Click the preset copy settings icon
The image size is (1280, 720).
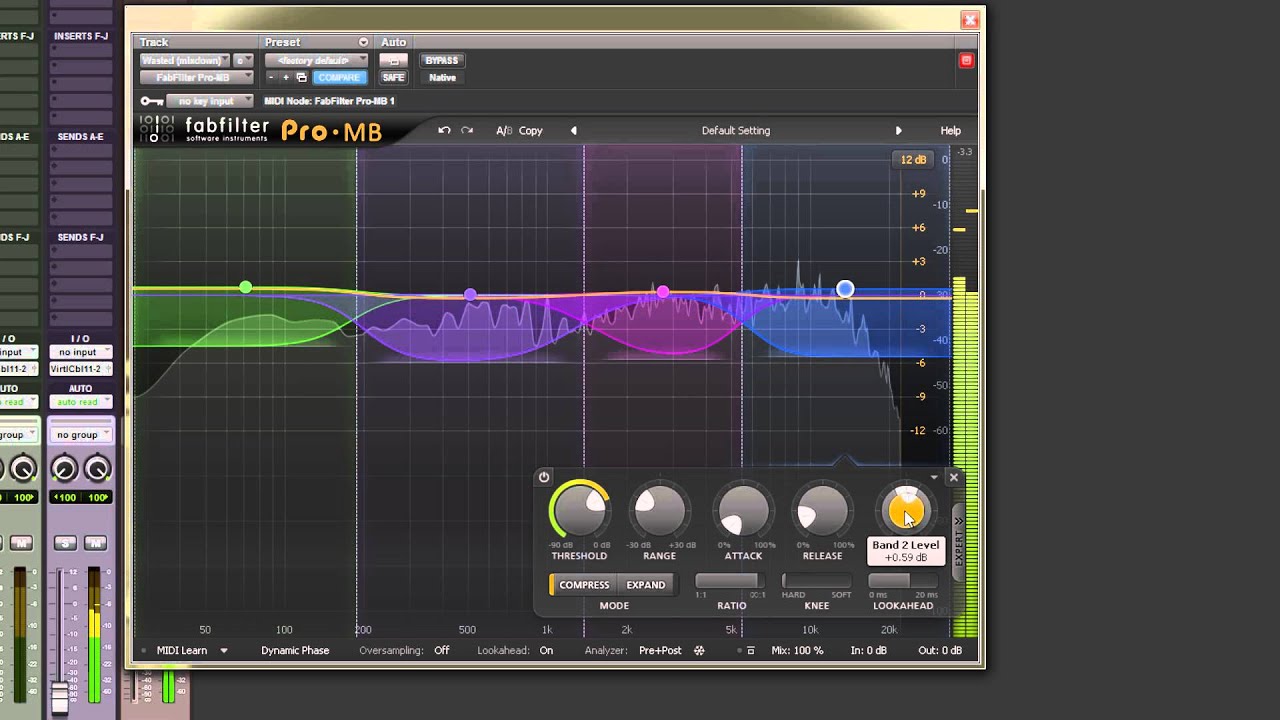pyautogui.click(x=301, y=78)
